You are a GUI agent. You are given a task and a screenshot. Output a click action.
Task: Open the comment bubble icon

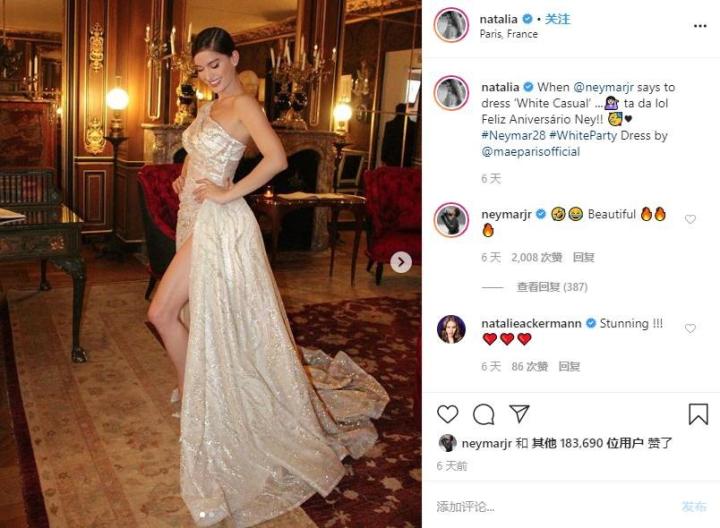(x=484, y=414)
